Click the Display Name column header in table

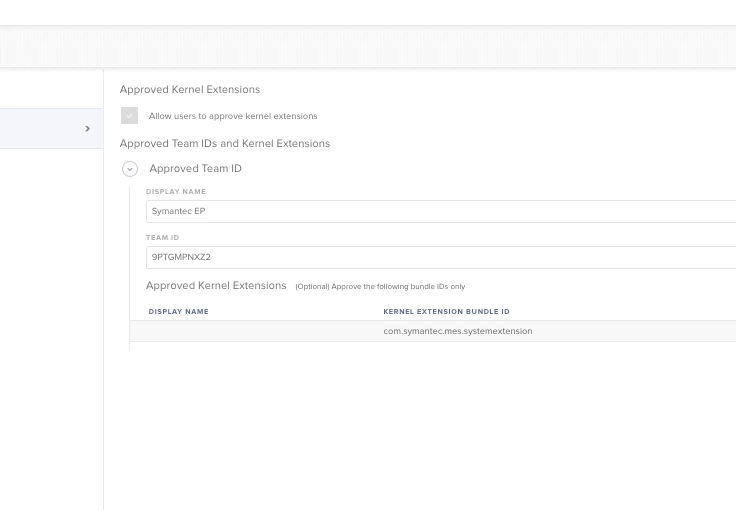tap(178, 312)
